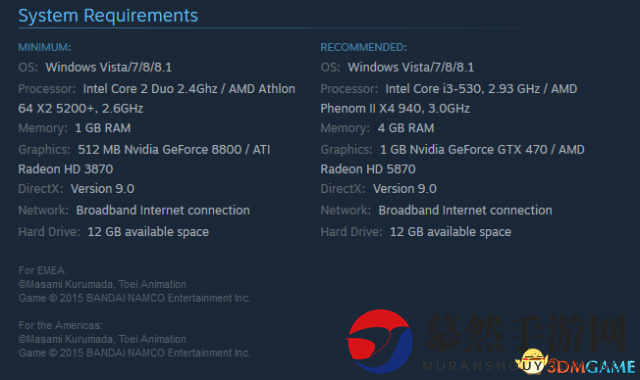Click the 'Radeon HD 5870' line

368,169
